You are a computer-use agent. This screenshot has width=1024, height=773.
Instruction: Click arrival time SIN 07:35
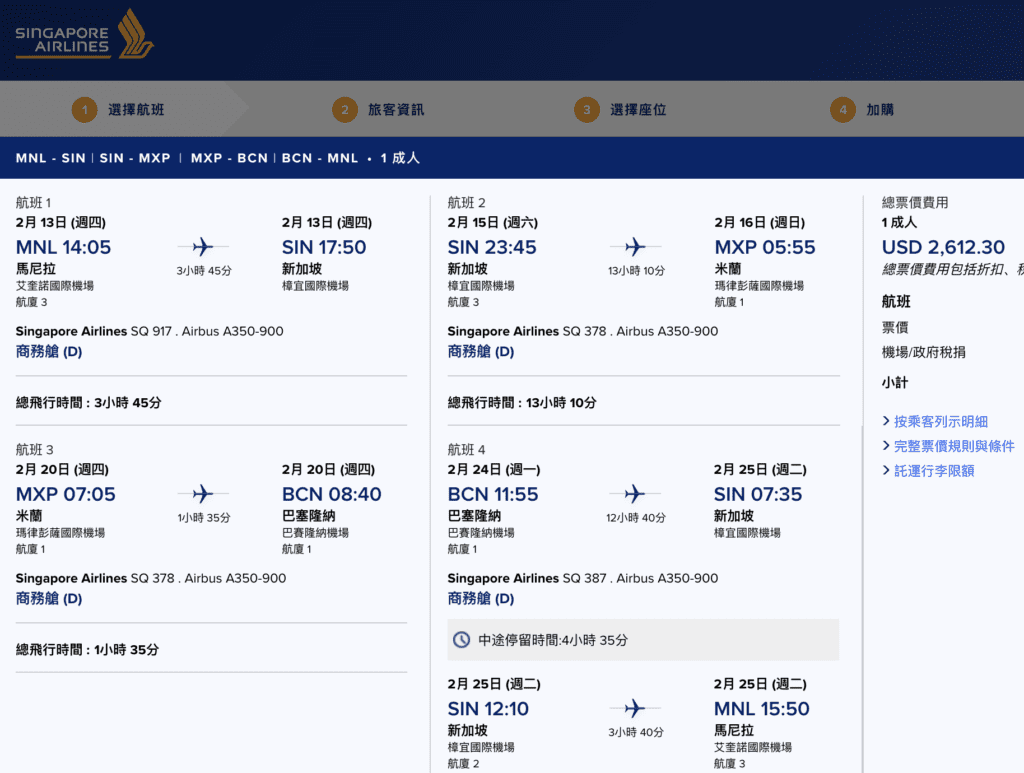[758, 494]
